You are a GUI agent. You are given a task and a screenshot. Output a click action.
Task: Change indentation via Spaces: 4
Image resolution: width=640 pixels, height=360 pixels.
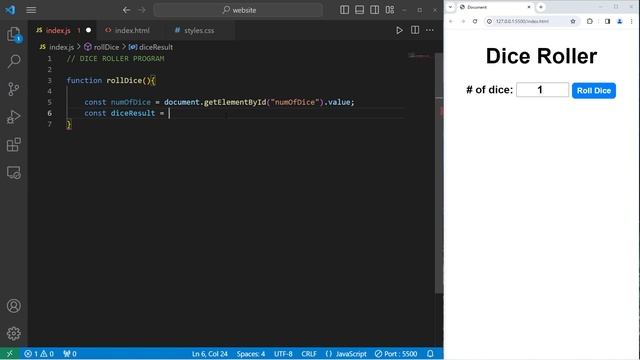tap(251, 354)
